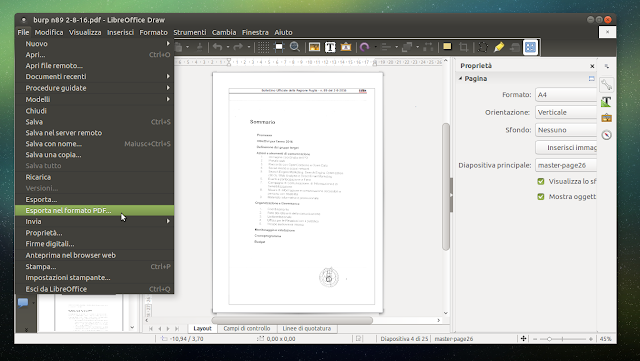The image size is (640, 361).
Task: Toggle the Visualizza lo sfondo checkbox
Action: [x=541, y=181]
